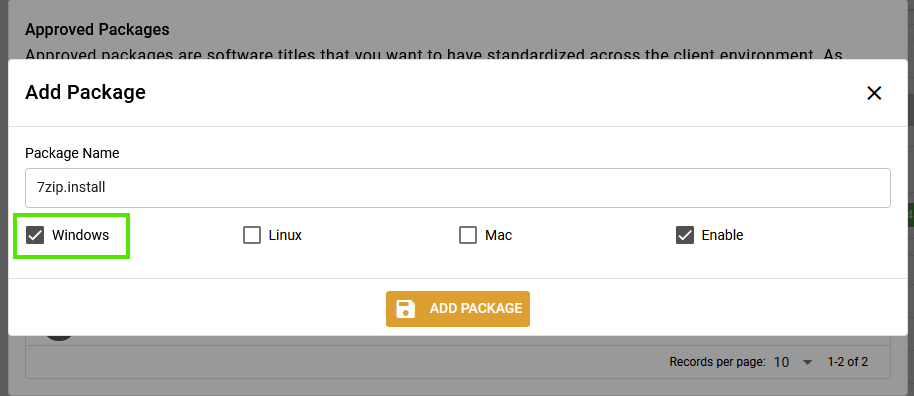
Task: Click the Package Name field label
Action: point(72,153)
